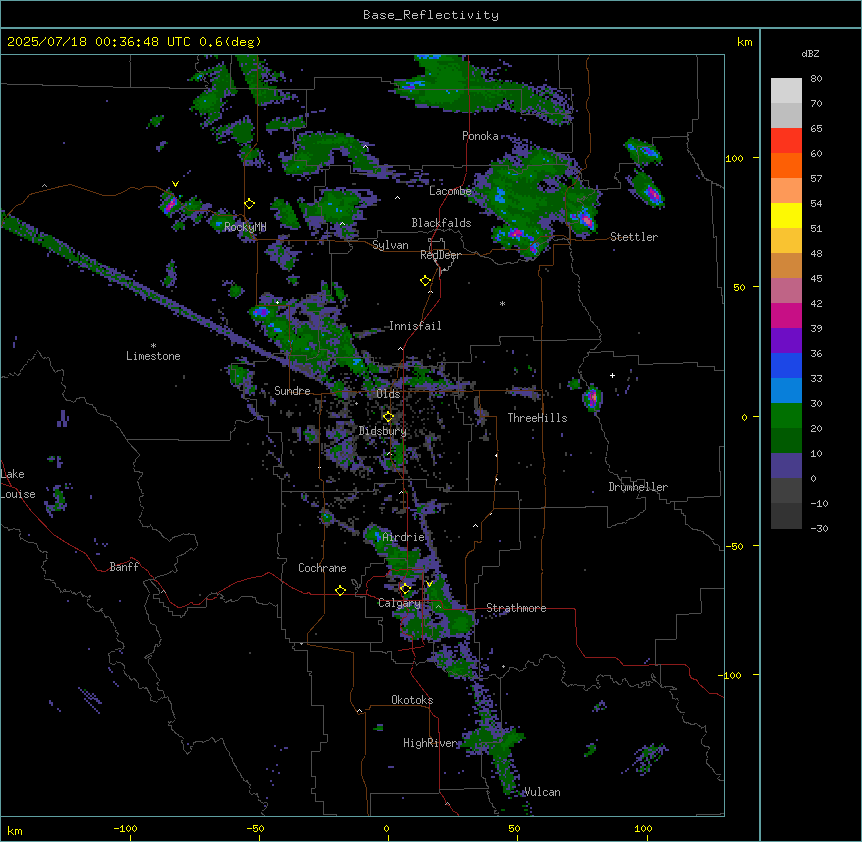862x842 pixels.
Task: Select the Strathmore label
Action: point(516,608)
